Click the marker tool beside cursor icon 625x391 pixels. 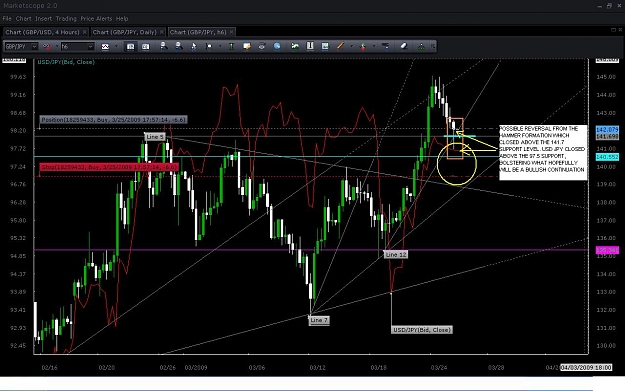click(209, 46)
